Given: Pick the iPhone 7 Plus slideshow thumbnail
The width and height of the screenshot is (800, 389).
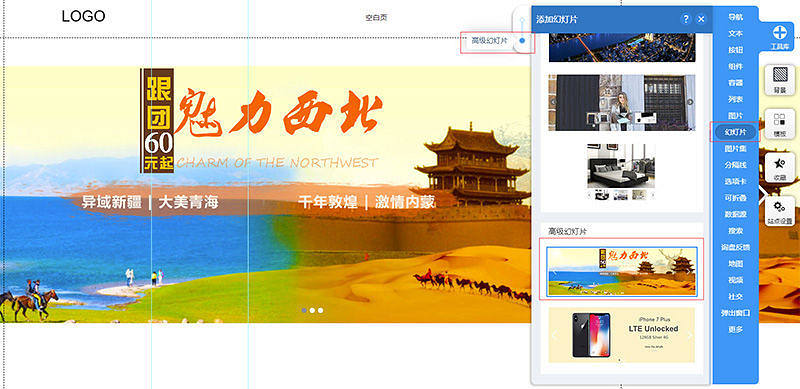Looking at the screenshot, I should click(621, 335).
